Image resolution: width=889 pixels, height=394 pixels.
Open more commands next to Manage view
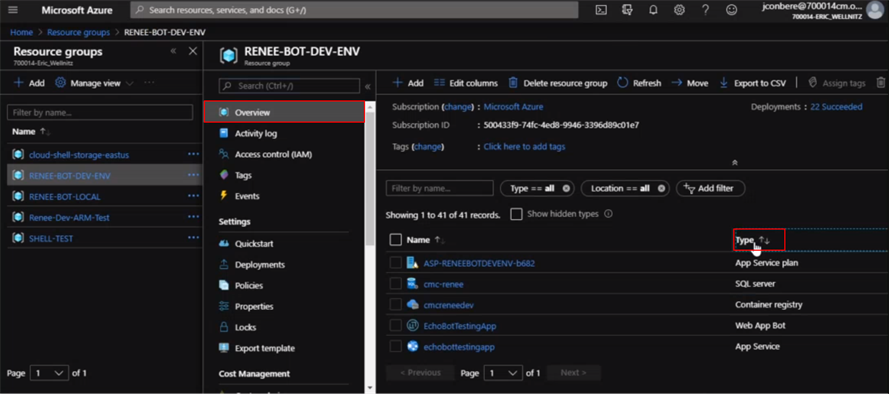149,83
